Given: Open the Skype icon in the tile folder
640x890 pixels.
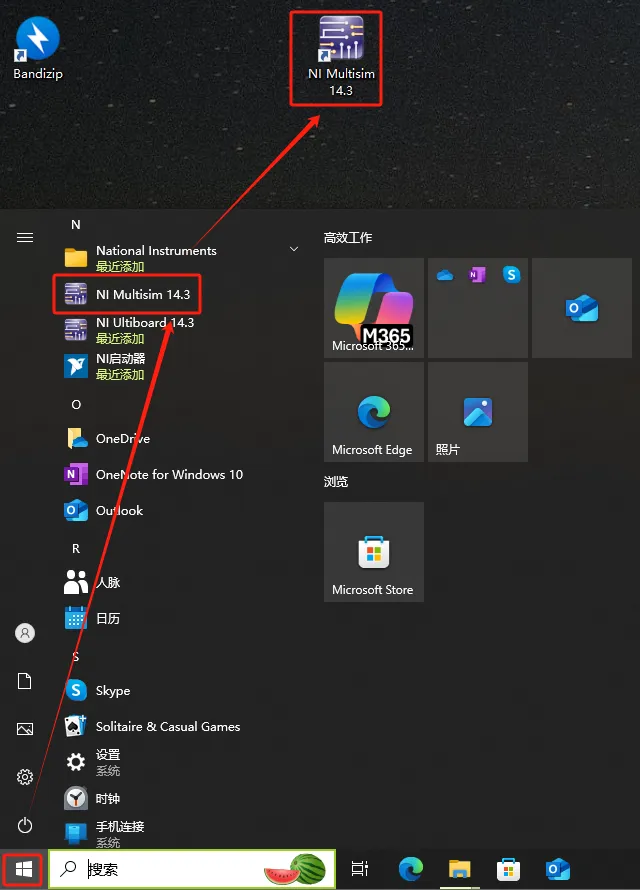Looking at the screenshot, I should (511, 275).
